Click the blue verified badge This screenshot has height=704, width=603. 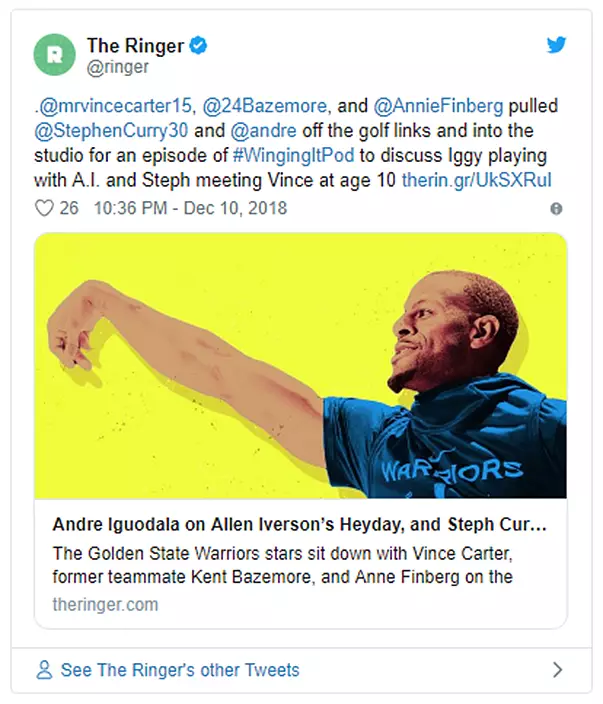[x=200, y=45]
